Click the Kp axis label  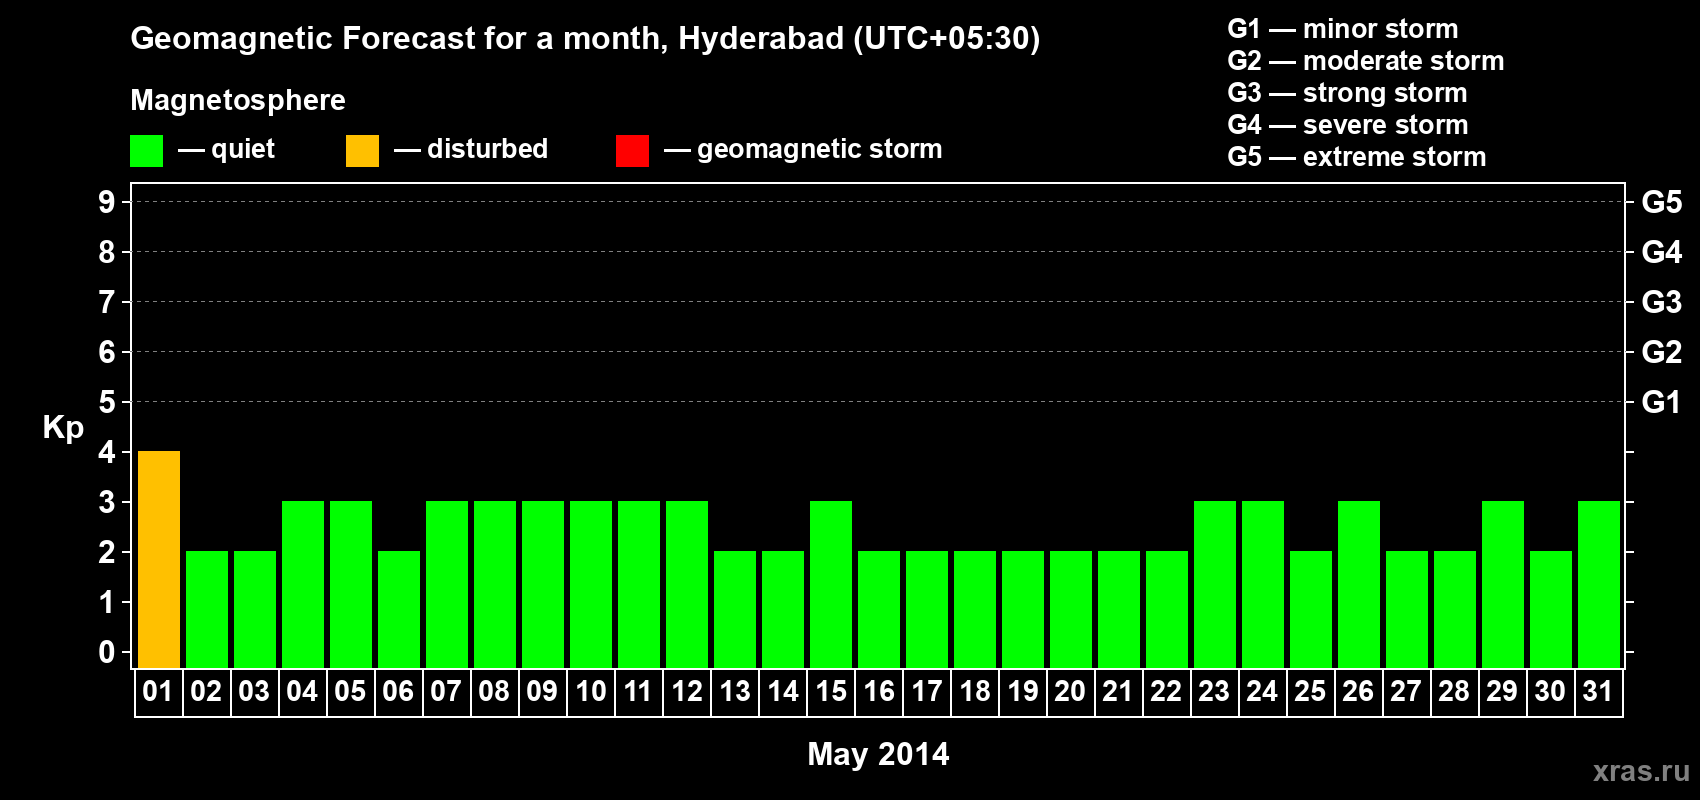click(63, 427)
